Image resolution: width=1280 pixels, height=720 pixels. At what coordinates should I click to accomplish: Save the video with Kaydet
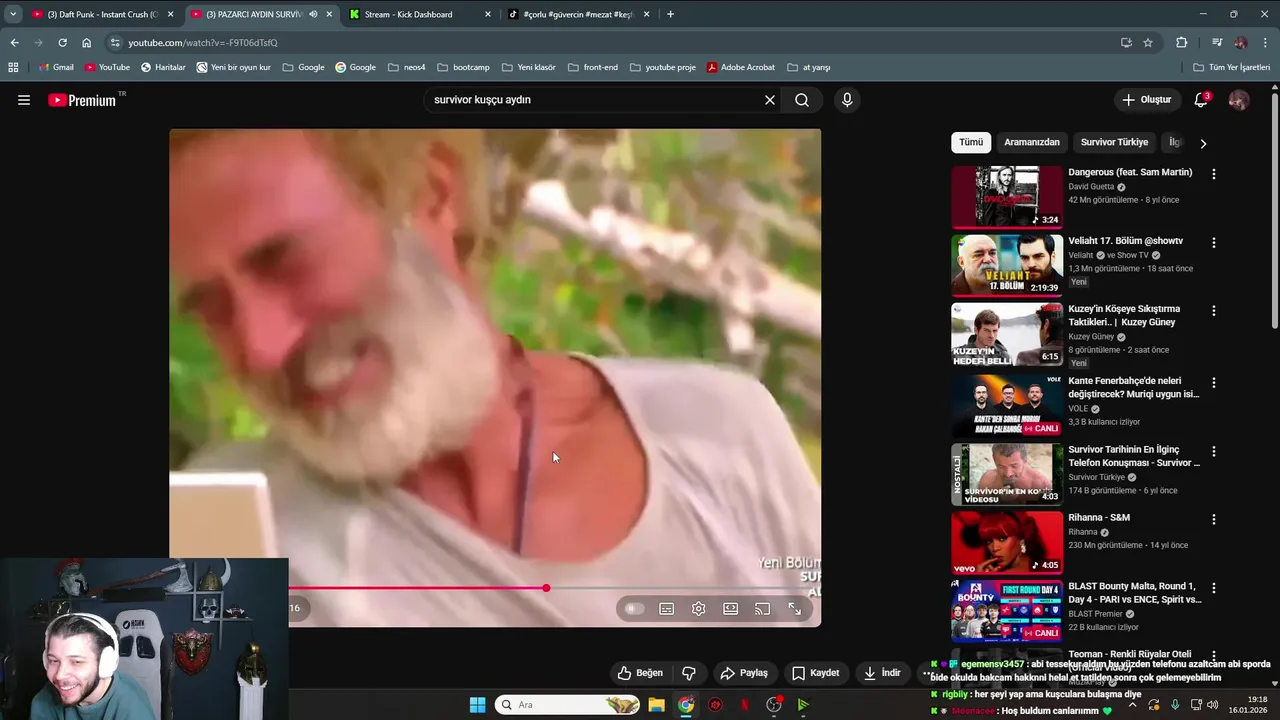click(x=815, y=673)
